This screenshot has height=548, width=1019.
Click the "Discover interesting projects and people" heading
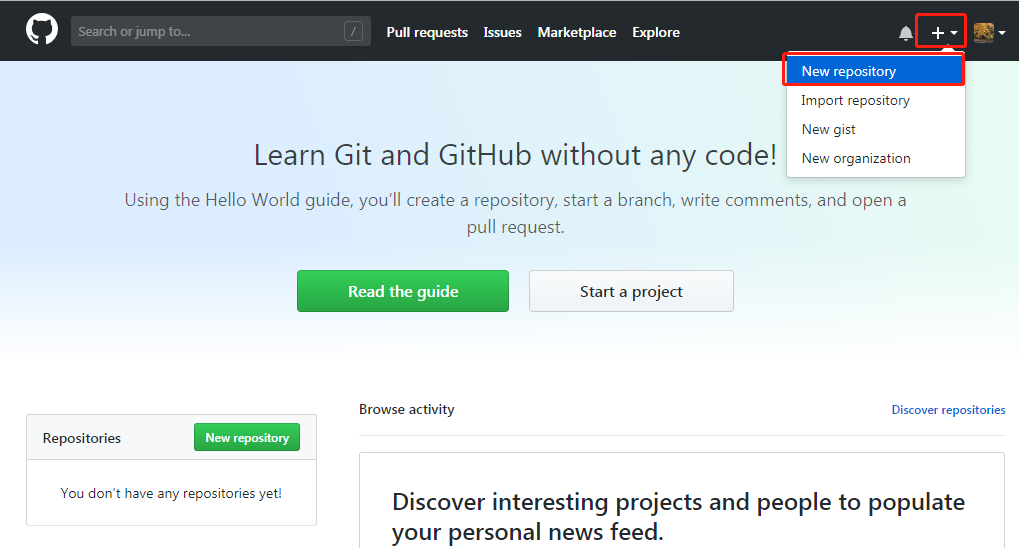678,517
